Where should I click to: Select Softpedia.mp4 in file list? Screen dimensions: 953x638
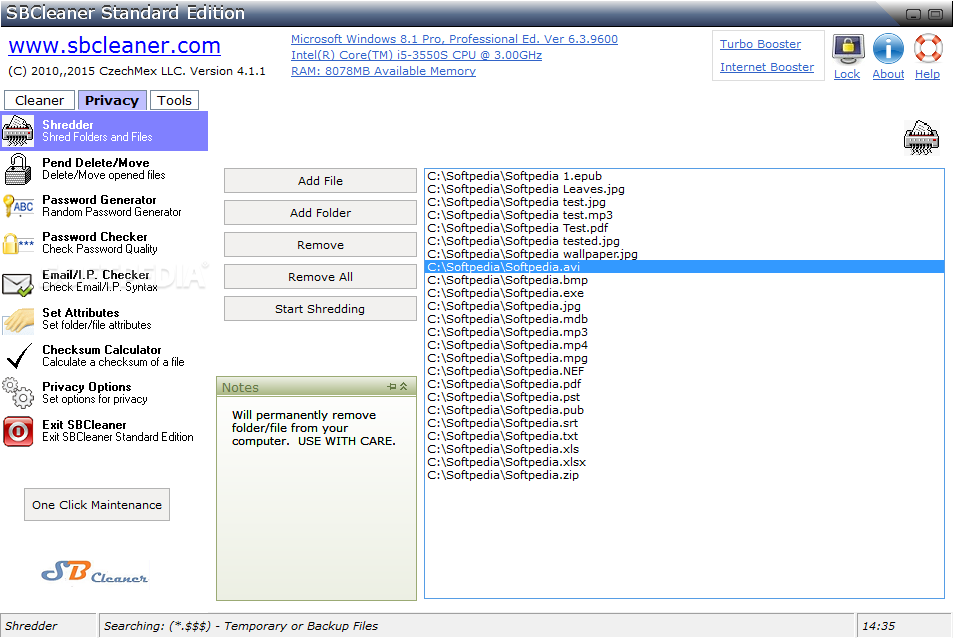pos(684,345)
